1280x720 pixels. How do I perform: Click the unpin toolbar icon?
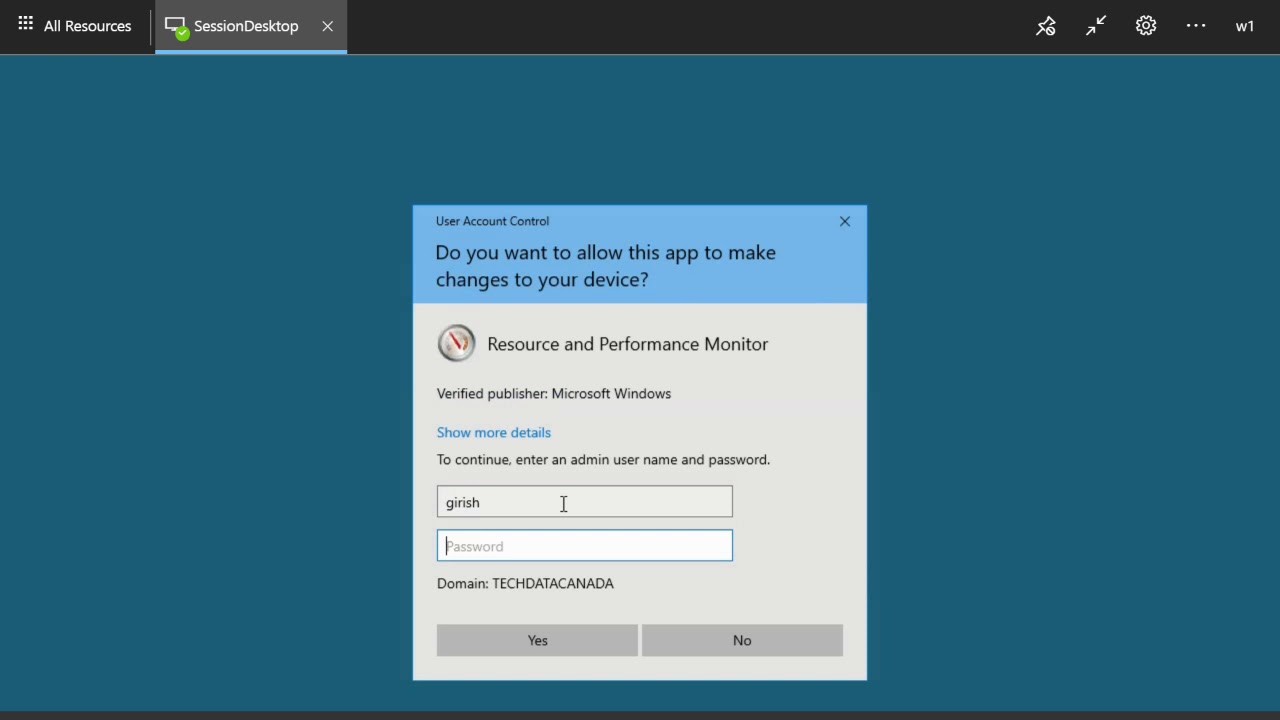[1046, 26]
